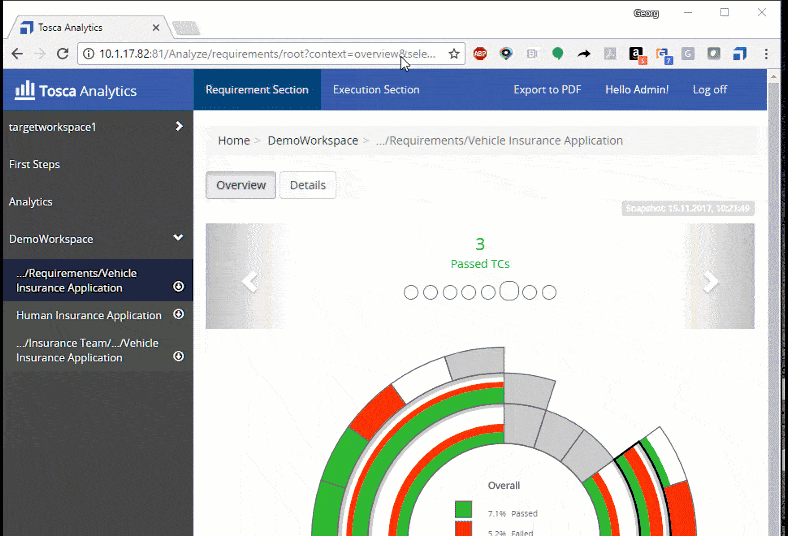Screen dimensions: 788x536
Task: Click the site information icon in address bar
Action: [x=88, y=54]
